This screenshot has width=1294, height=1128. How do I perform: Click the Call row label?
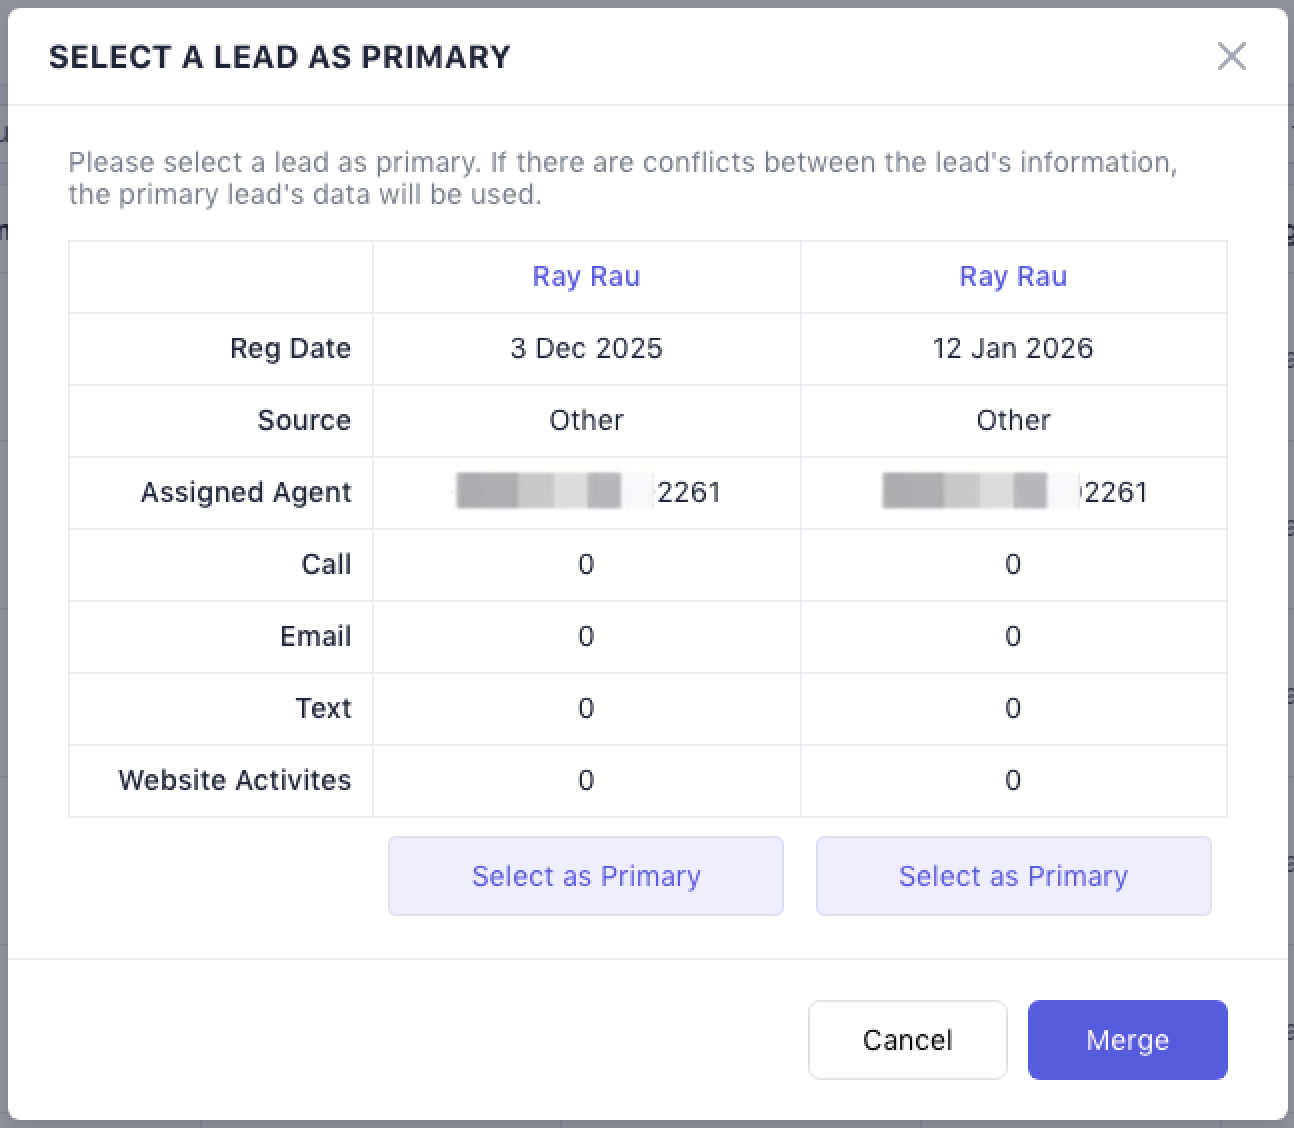(326, 564)
